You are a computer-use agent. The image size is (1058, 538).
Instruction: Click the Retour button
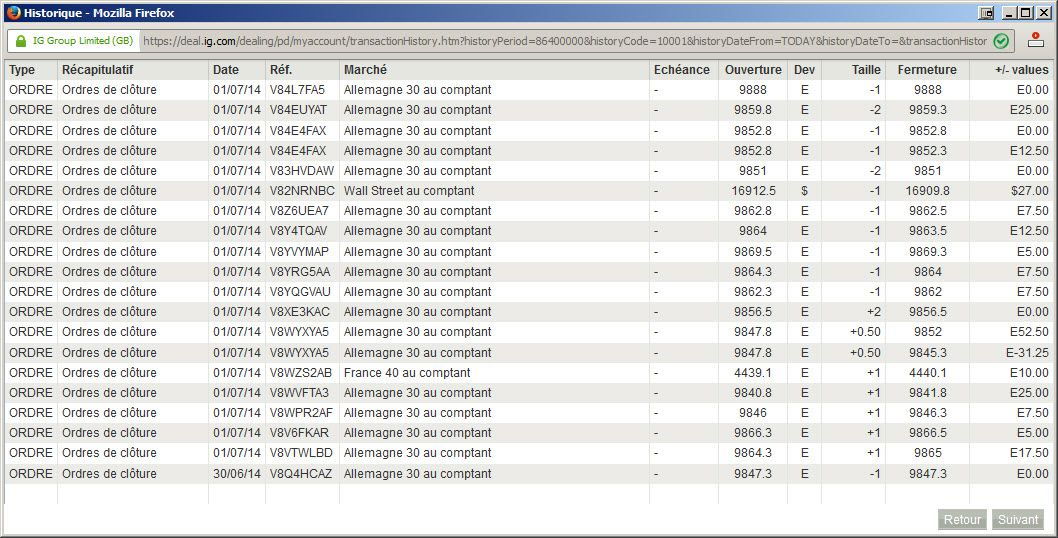[962, 519]
